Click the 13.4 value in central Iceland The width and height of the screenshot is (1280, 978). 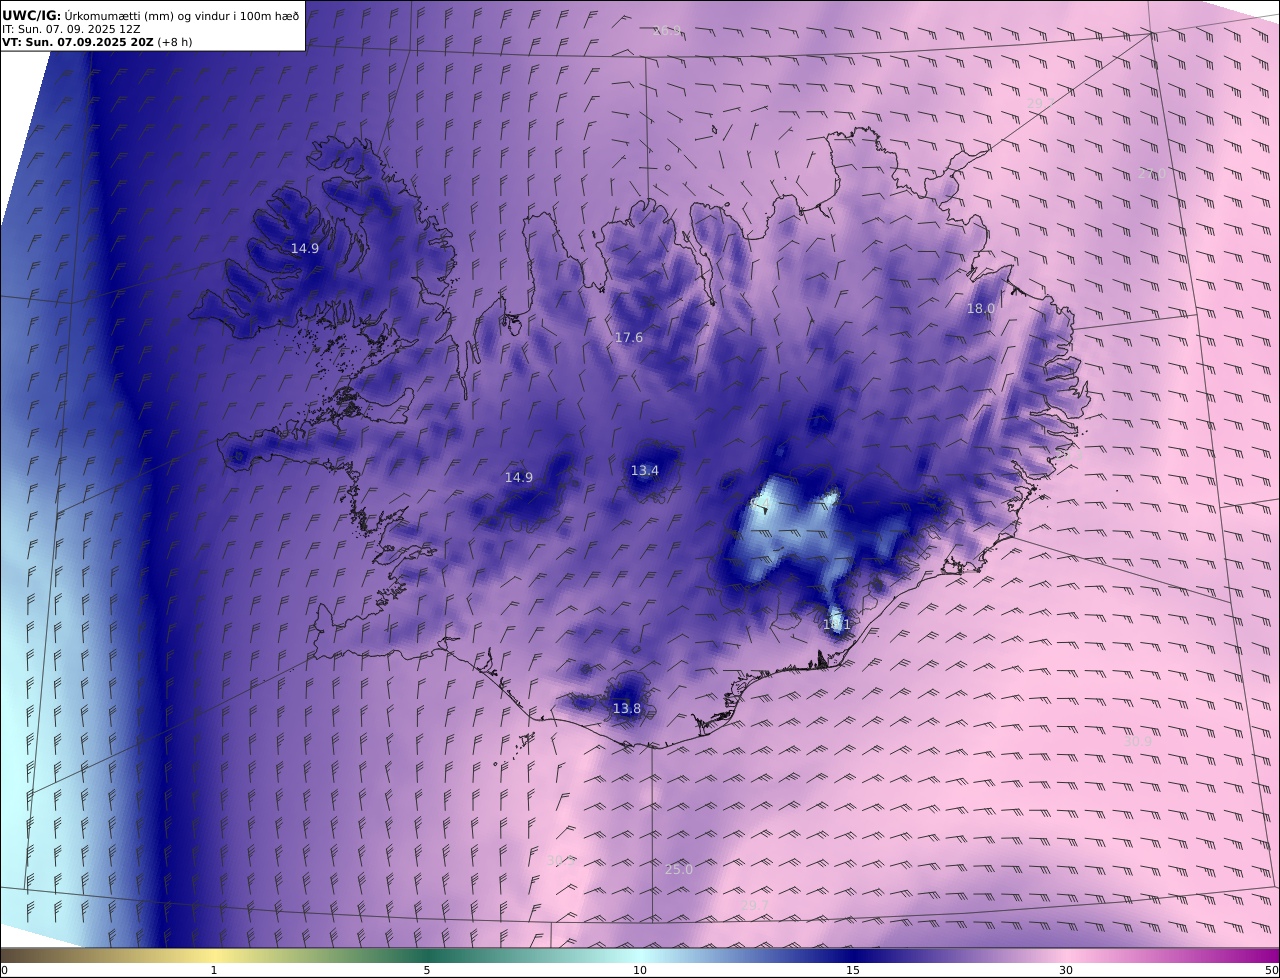(645, 471)
